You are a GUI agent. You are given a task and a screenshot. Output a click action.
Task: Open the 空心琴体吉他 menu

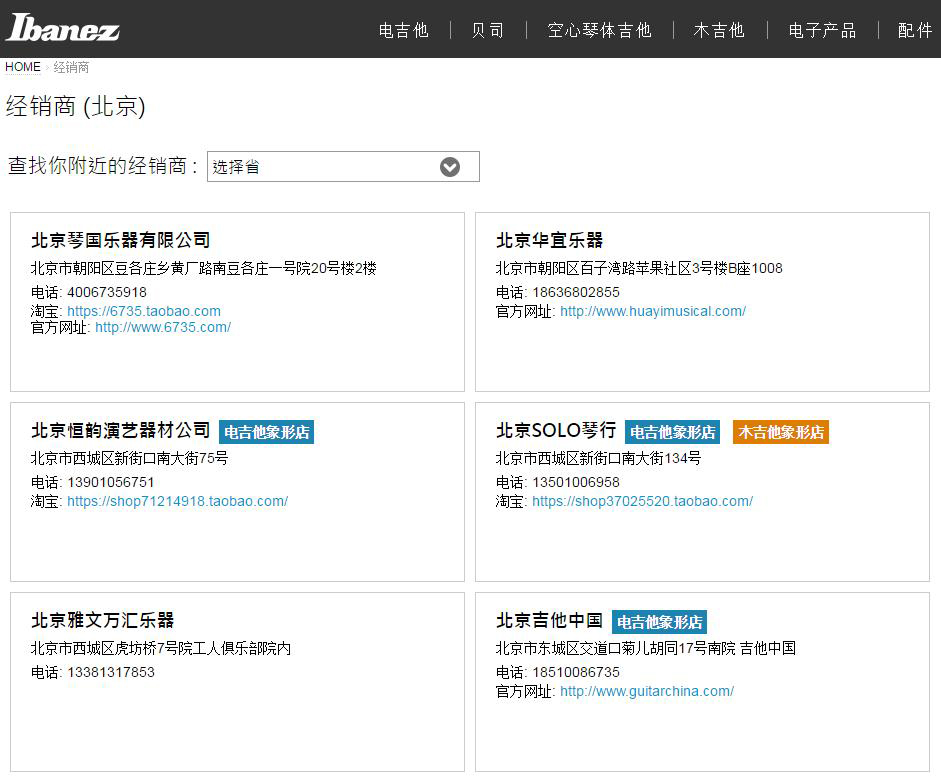[600, 30]
